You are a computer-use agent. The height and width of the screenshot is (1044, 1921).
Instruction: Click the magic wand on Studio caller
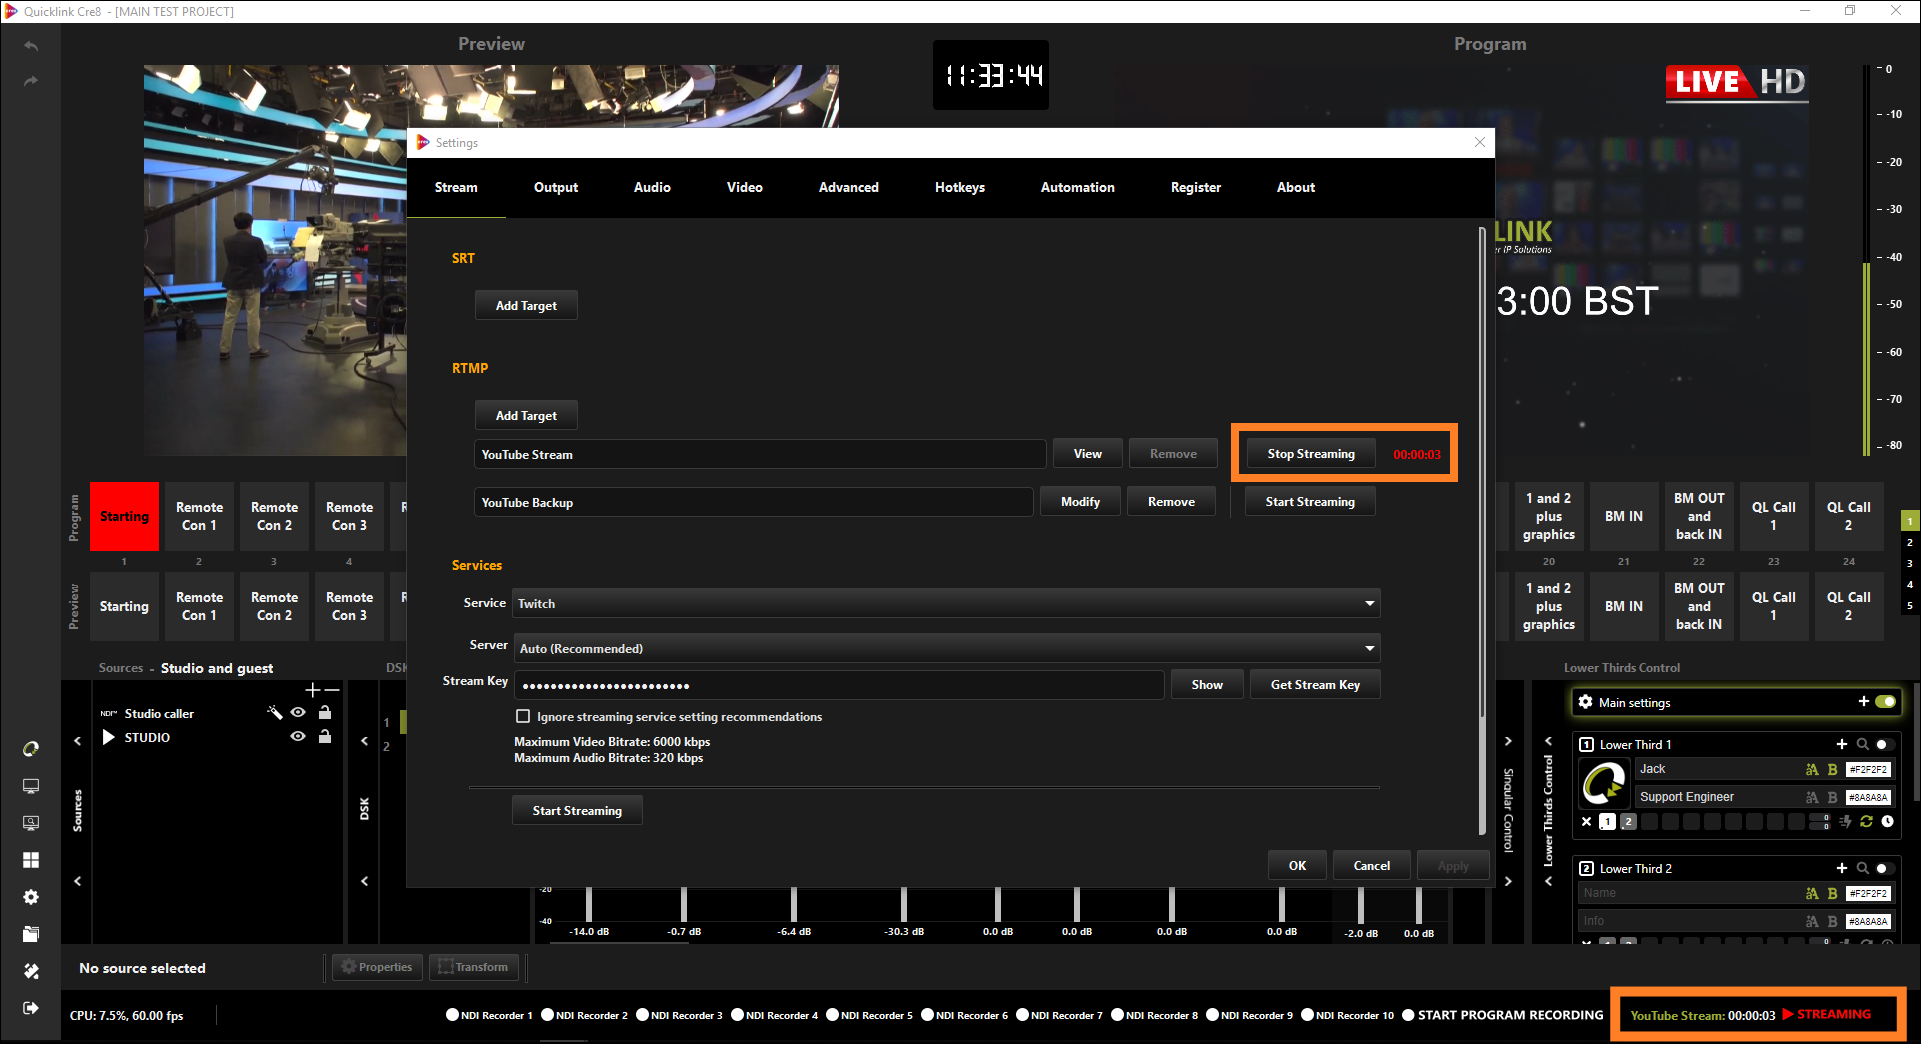(275, 713)
